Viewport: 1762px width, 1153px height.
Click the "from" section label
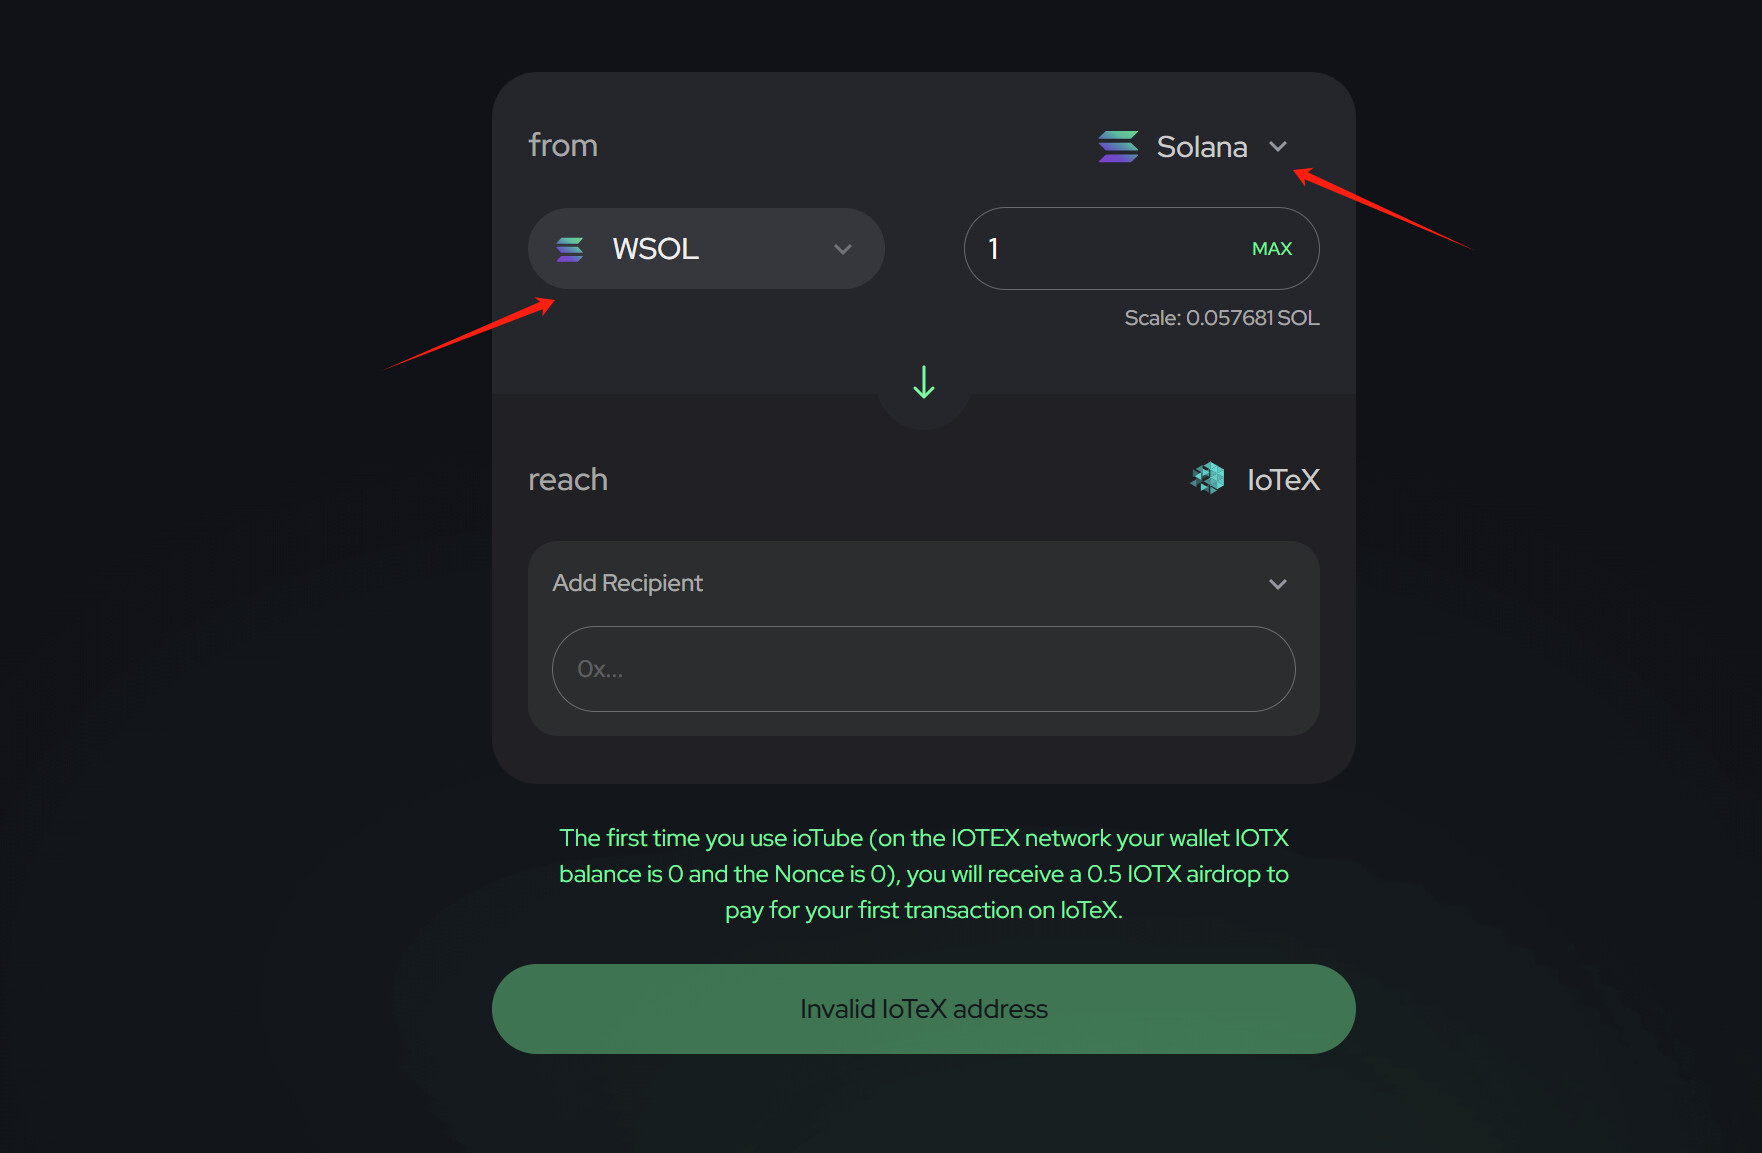click(x=563, y=146)
